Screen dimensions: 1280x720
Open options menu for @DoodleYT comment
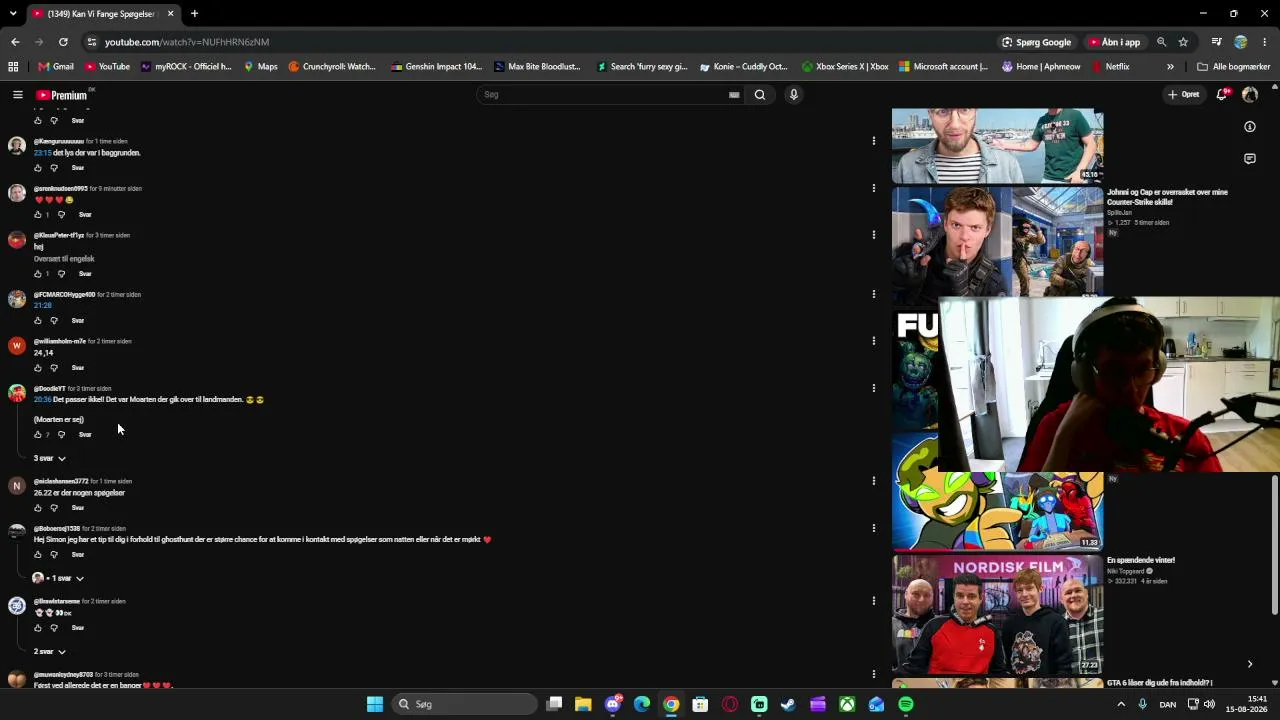(873, 388)
